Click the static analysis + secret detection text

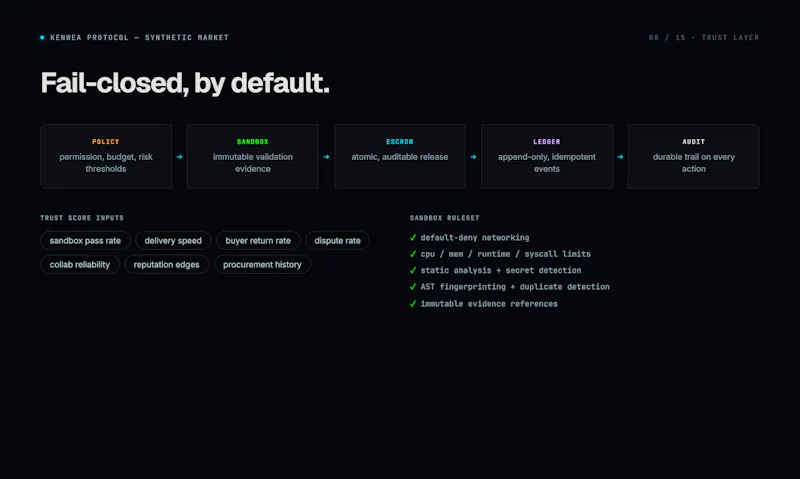501,270
